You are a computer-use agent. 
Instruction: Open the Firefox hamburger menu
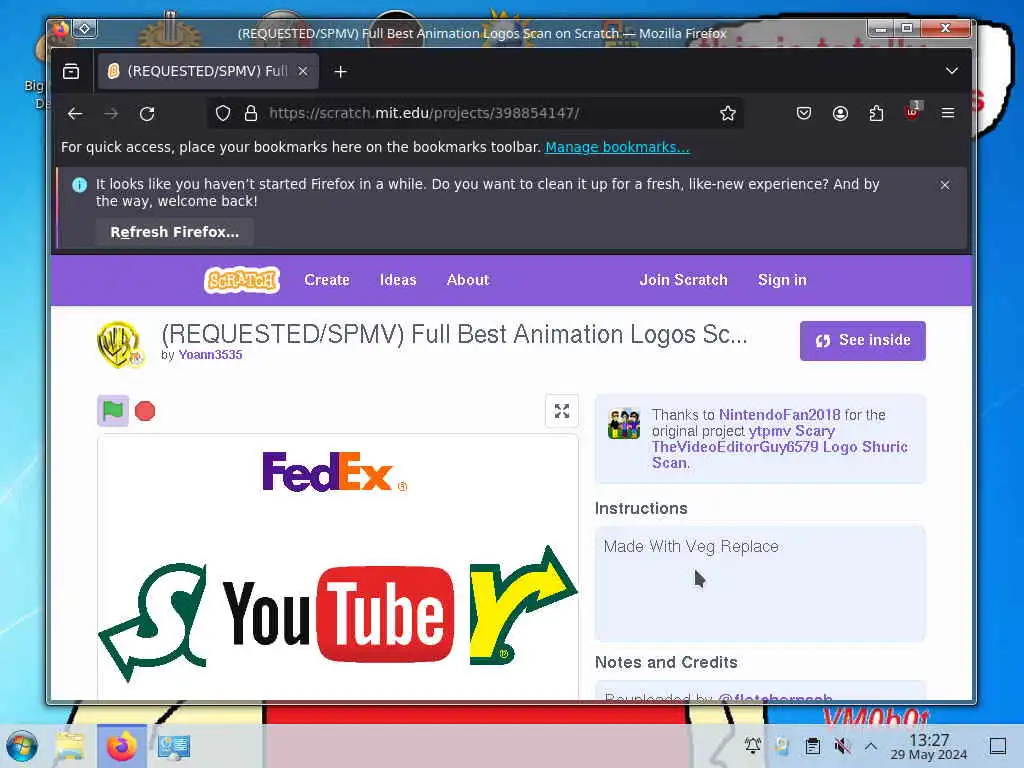[x=948, y=114]
